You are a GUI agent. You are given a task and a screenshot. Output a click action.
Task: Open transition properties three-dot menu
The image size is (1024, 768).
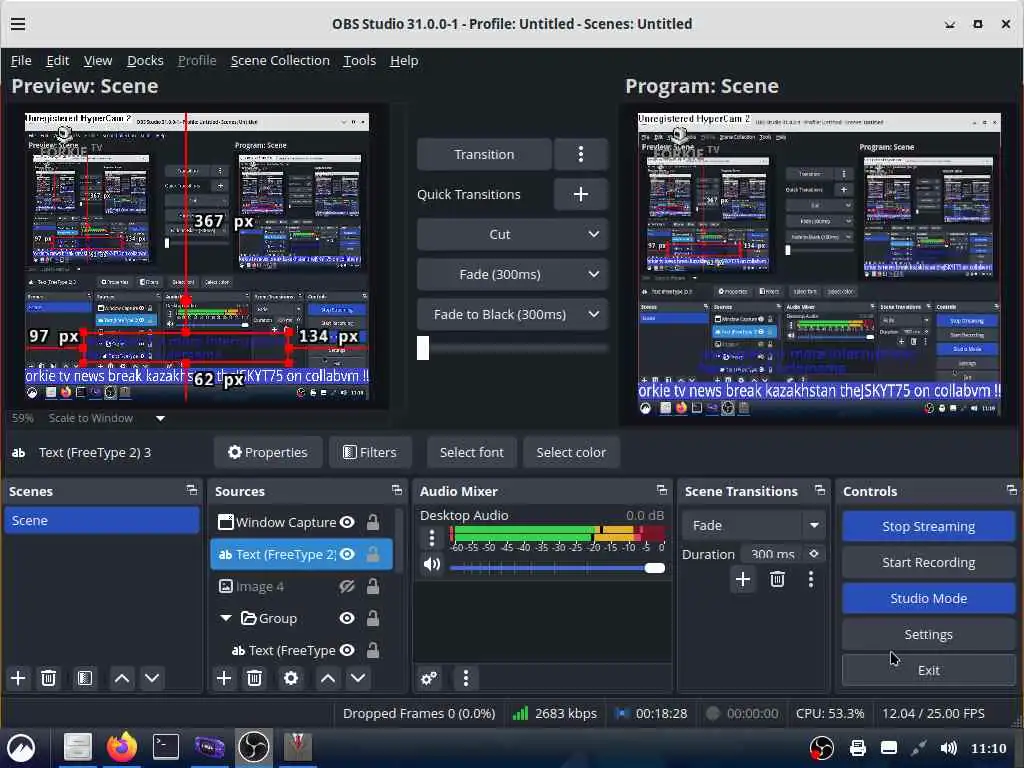(811, 579)
